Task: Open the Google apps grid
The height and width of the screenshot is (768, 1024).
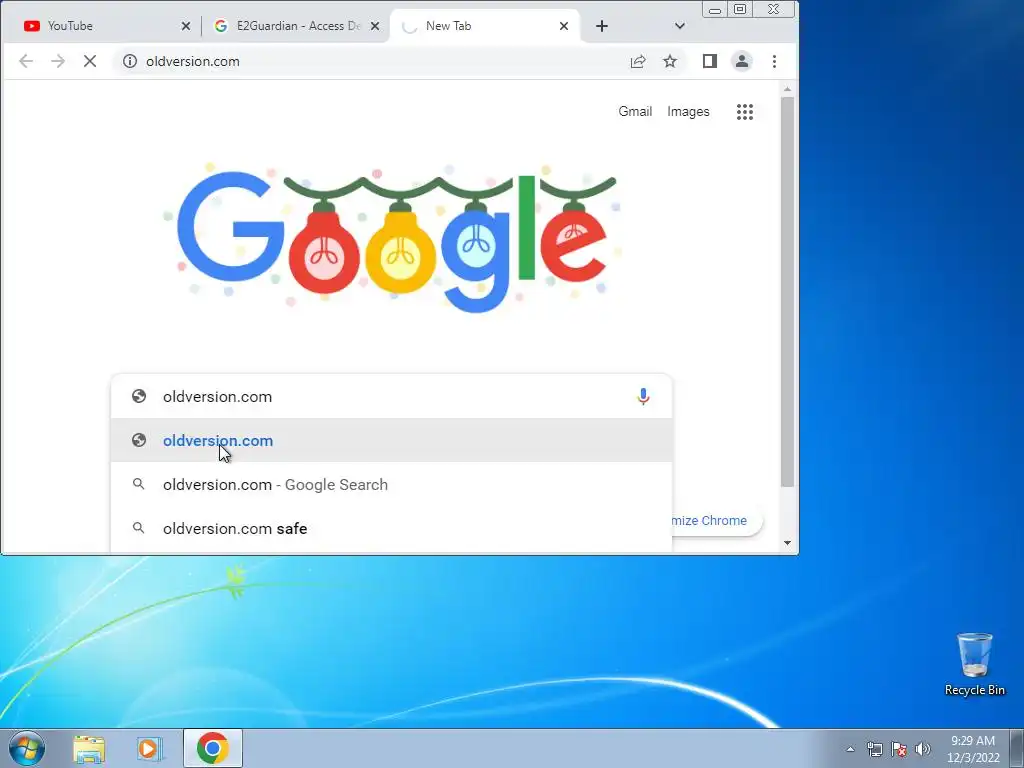Action: coord(744,112)
